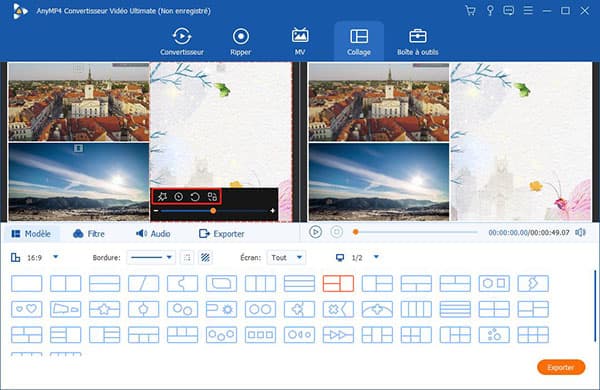Open the shopping cart purchase icon

pyautogui.click(x=470, y=11)
